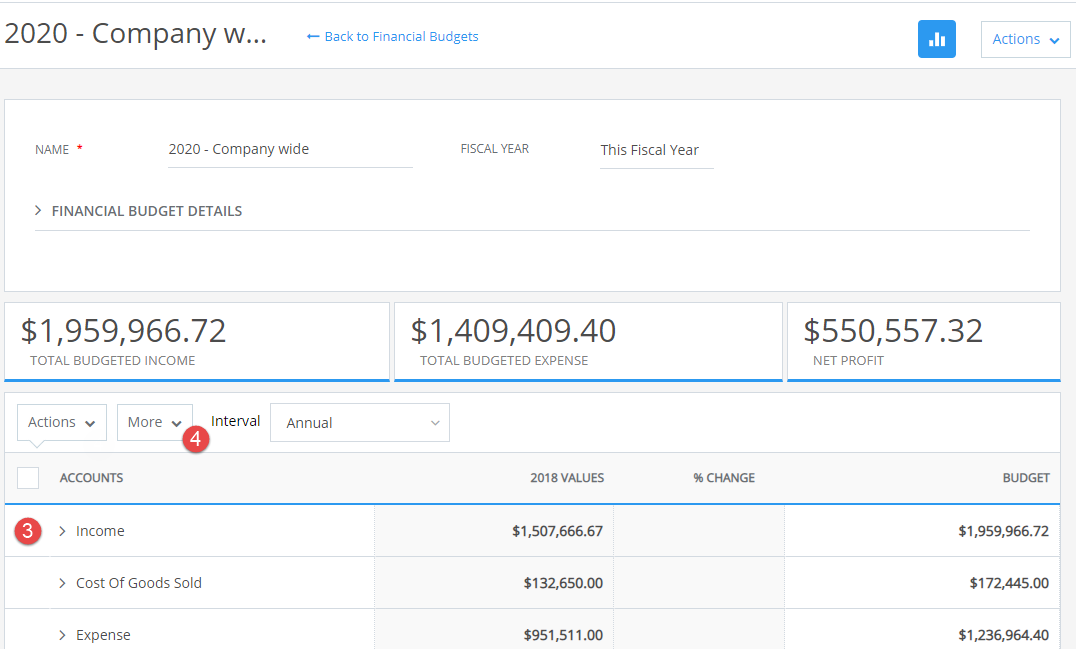The width and height of the screenshot is (1076, 649).
Task: Click the red marker numbered 4
Action: [196, 439]
